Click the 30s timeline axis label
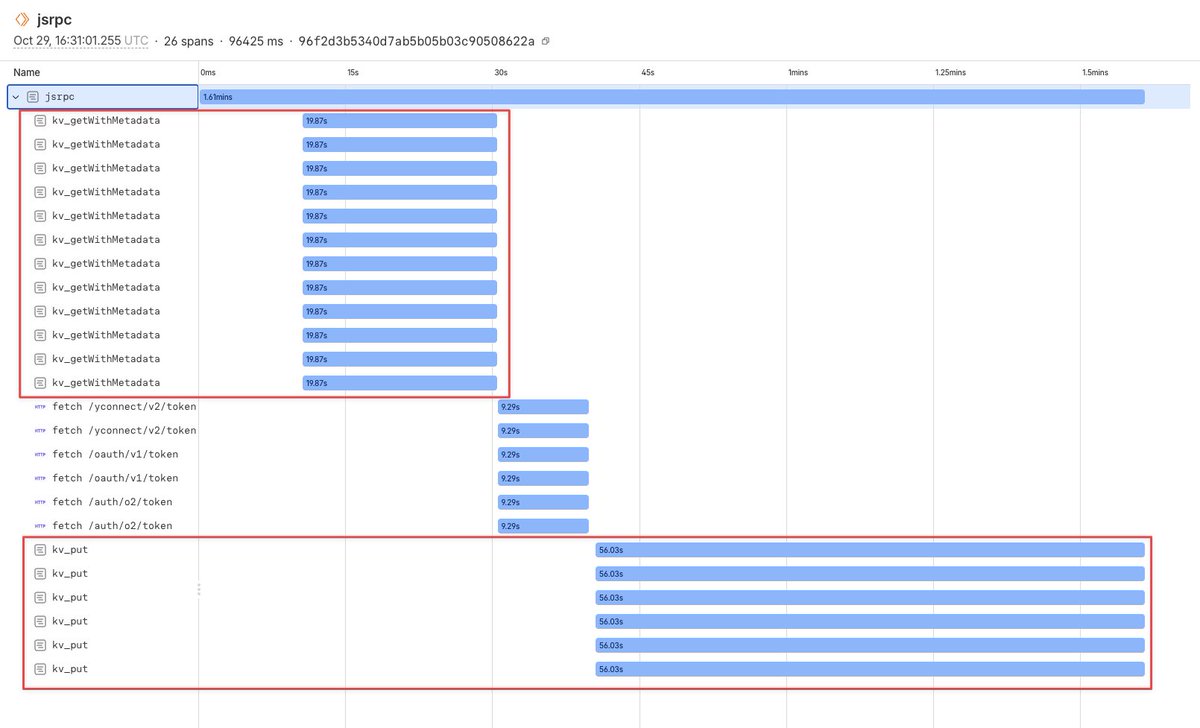The image size is (1200, 728). click(x=501, y=73)
